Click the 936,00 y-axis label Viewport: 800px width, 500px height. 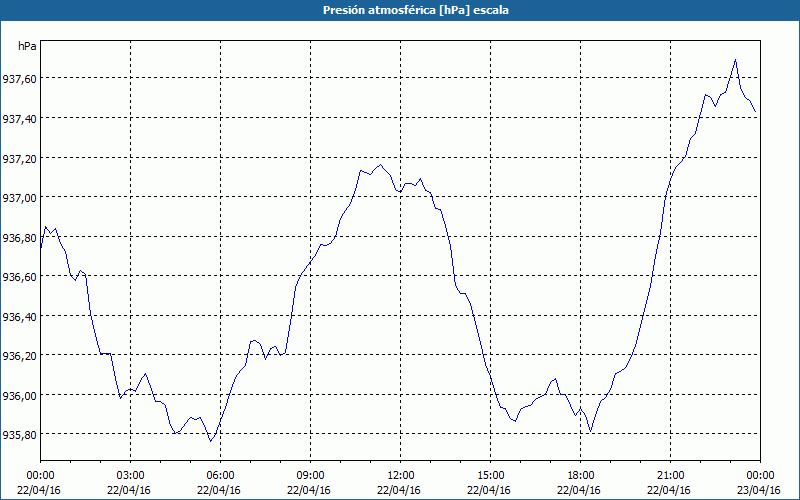pos(19,395)
